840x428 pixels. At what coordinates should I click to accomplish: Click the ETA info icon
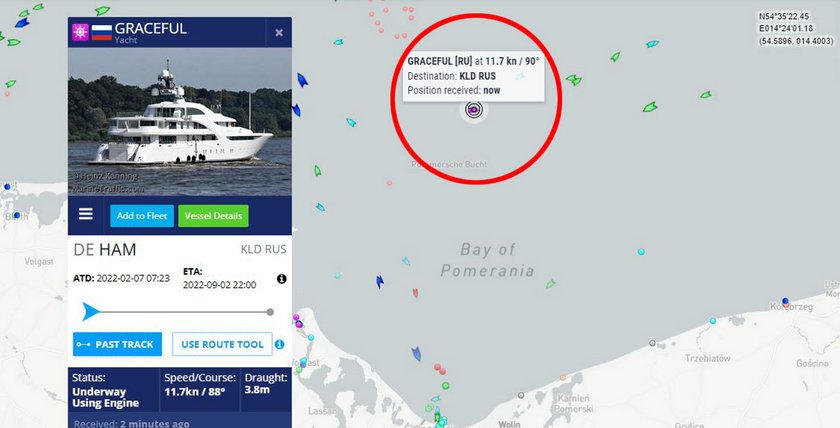pyautogui.click(x=282, y=279)
